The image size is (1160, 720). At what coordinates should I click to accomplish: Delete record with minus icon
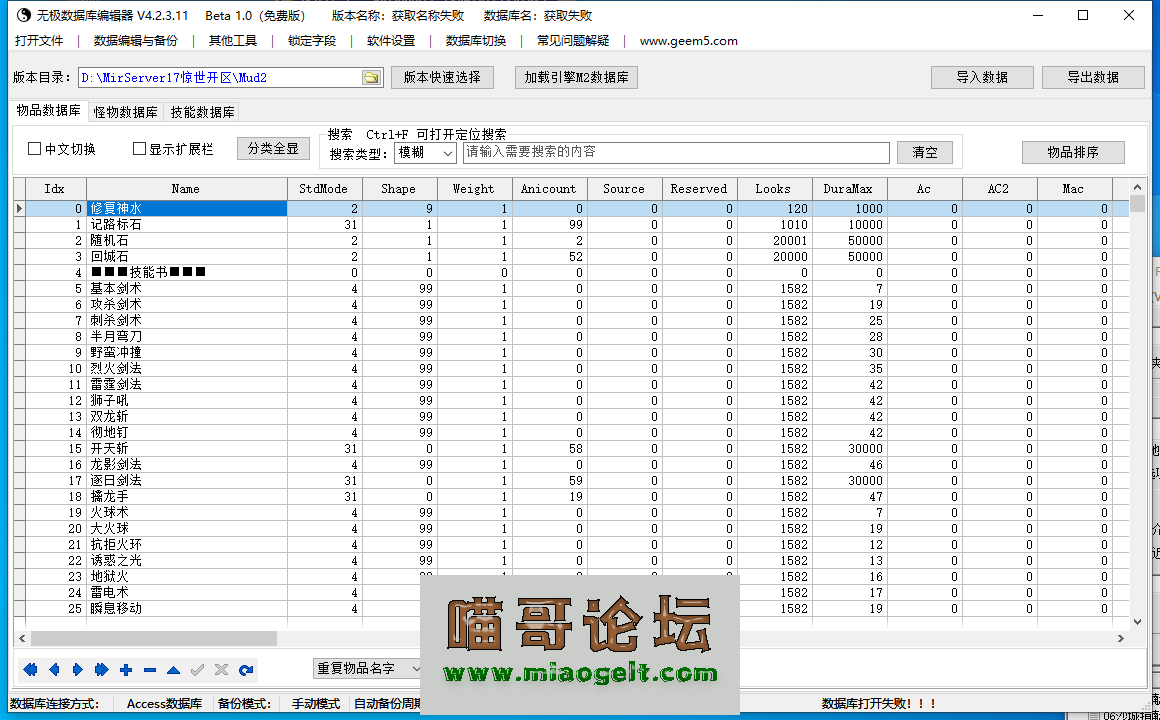150,670
